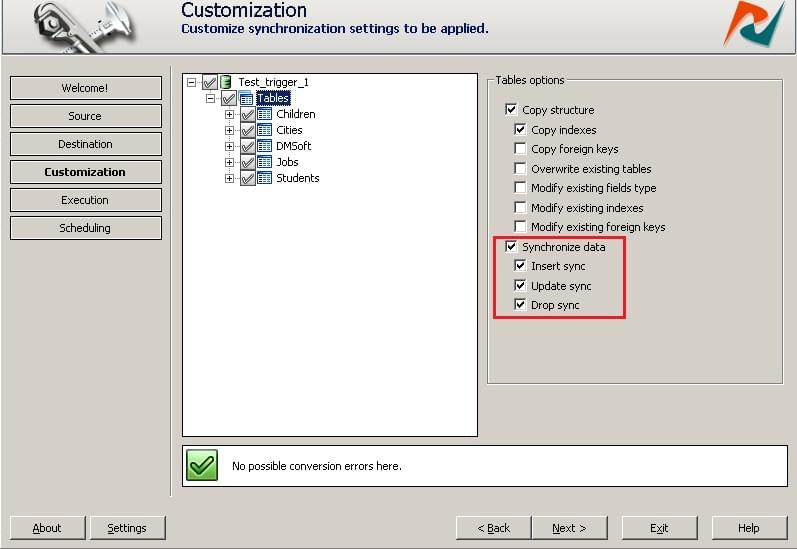This screenshot has width=797, height=549.
Task: Select the highlighted Tables label
Action: point(273,98)
